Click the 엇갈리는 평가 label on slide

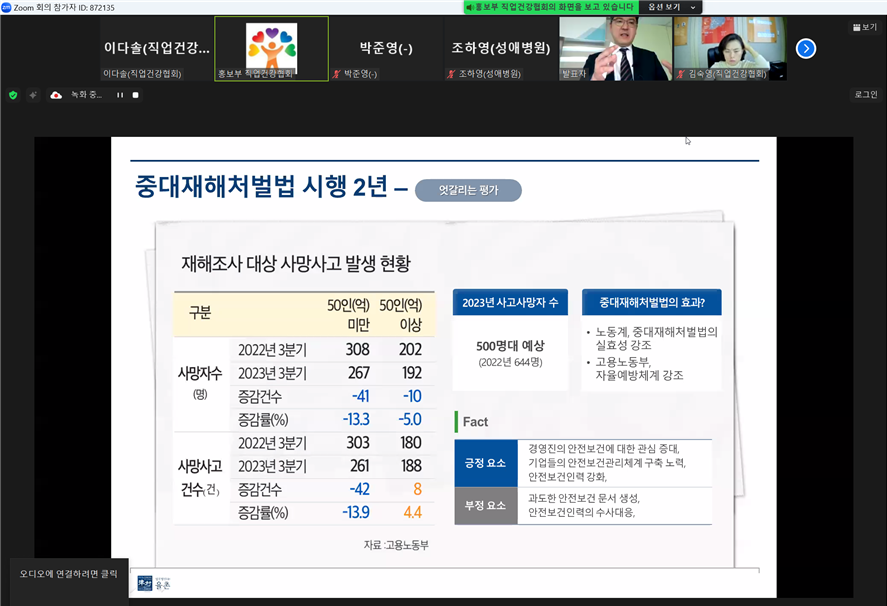point(468,190)
